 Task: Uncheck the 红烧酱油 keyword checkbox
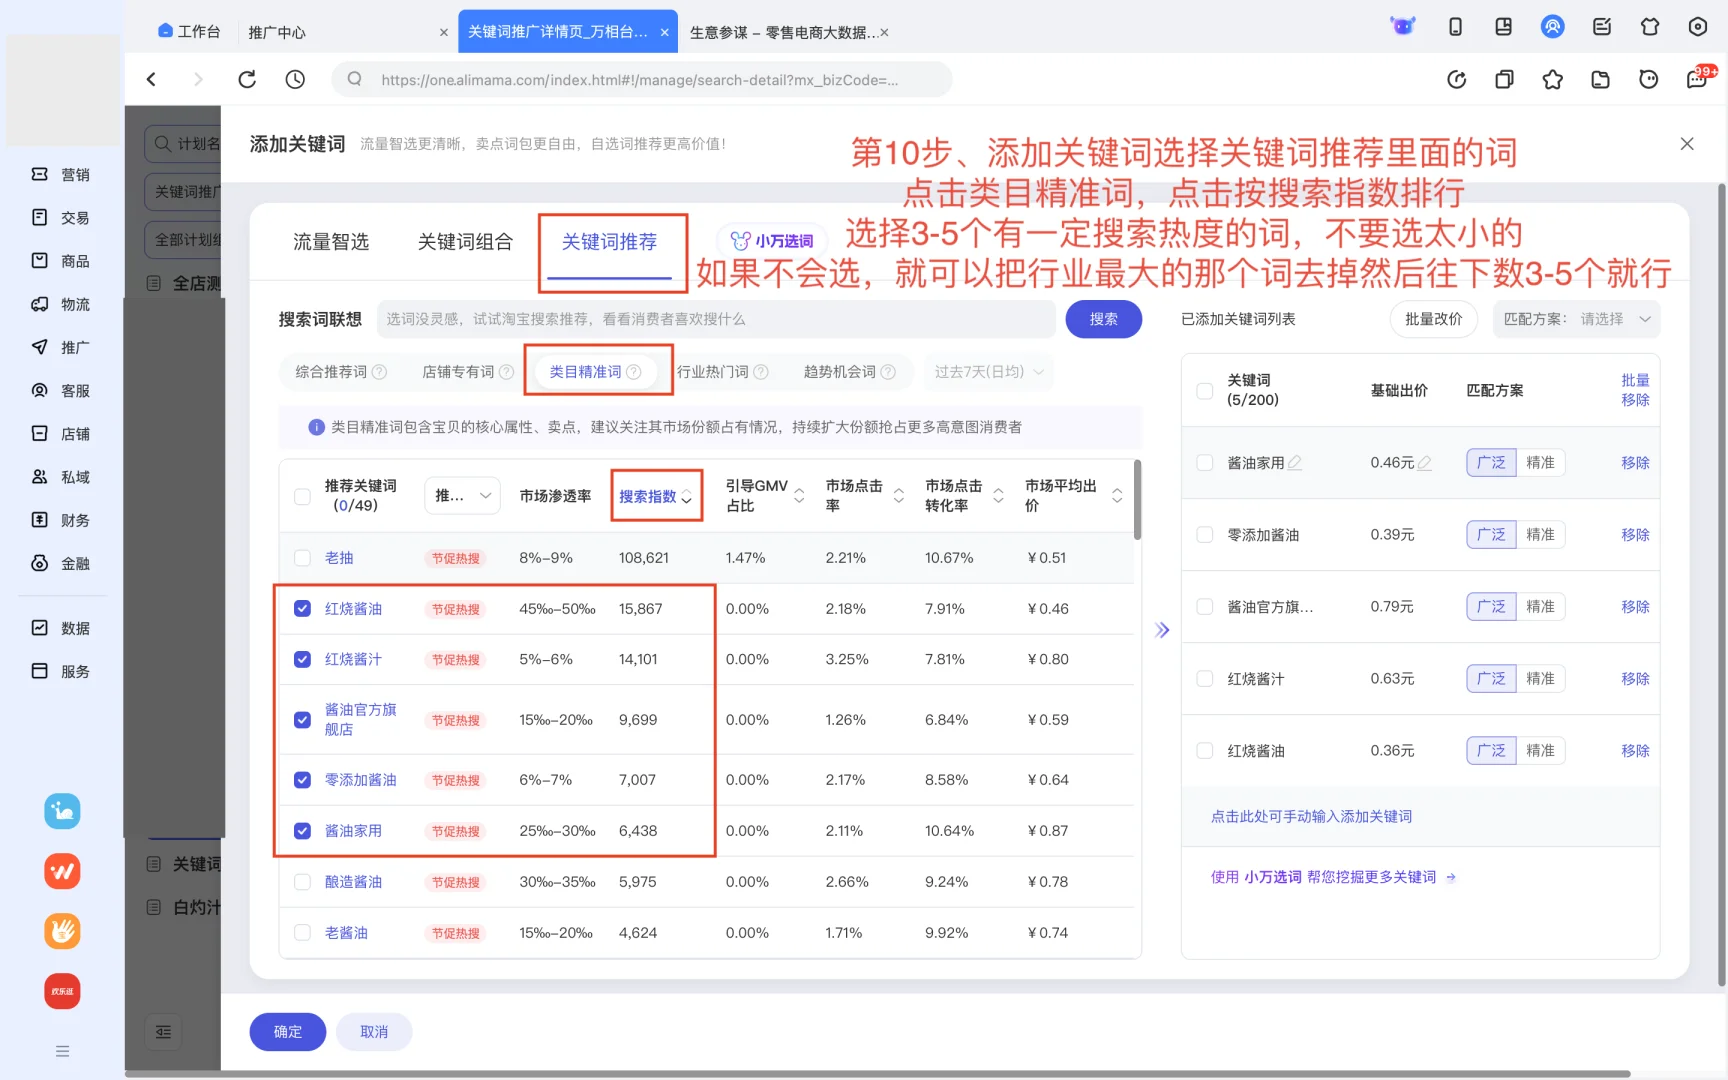[302, 608]
